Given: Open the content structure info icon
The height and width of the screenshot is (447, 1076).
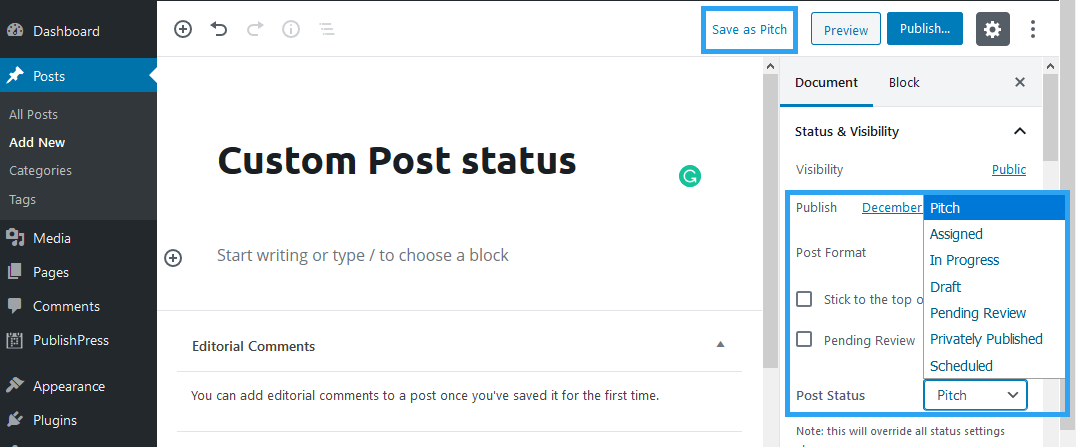Looking at the screenshot, I should click(291, 29).
